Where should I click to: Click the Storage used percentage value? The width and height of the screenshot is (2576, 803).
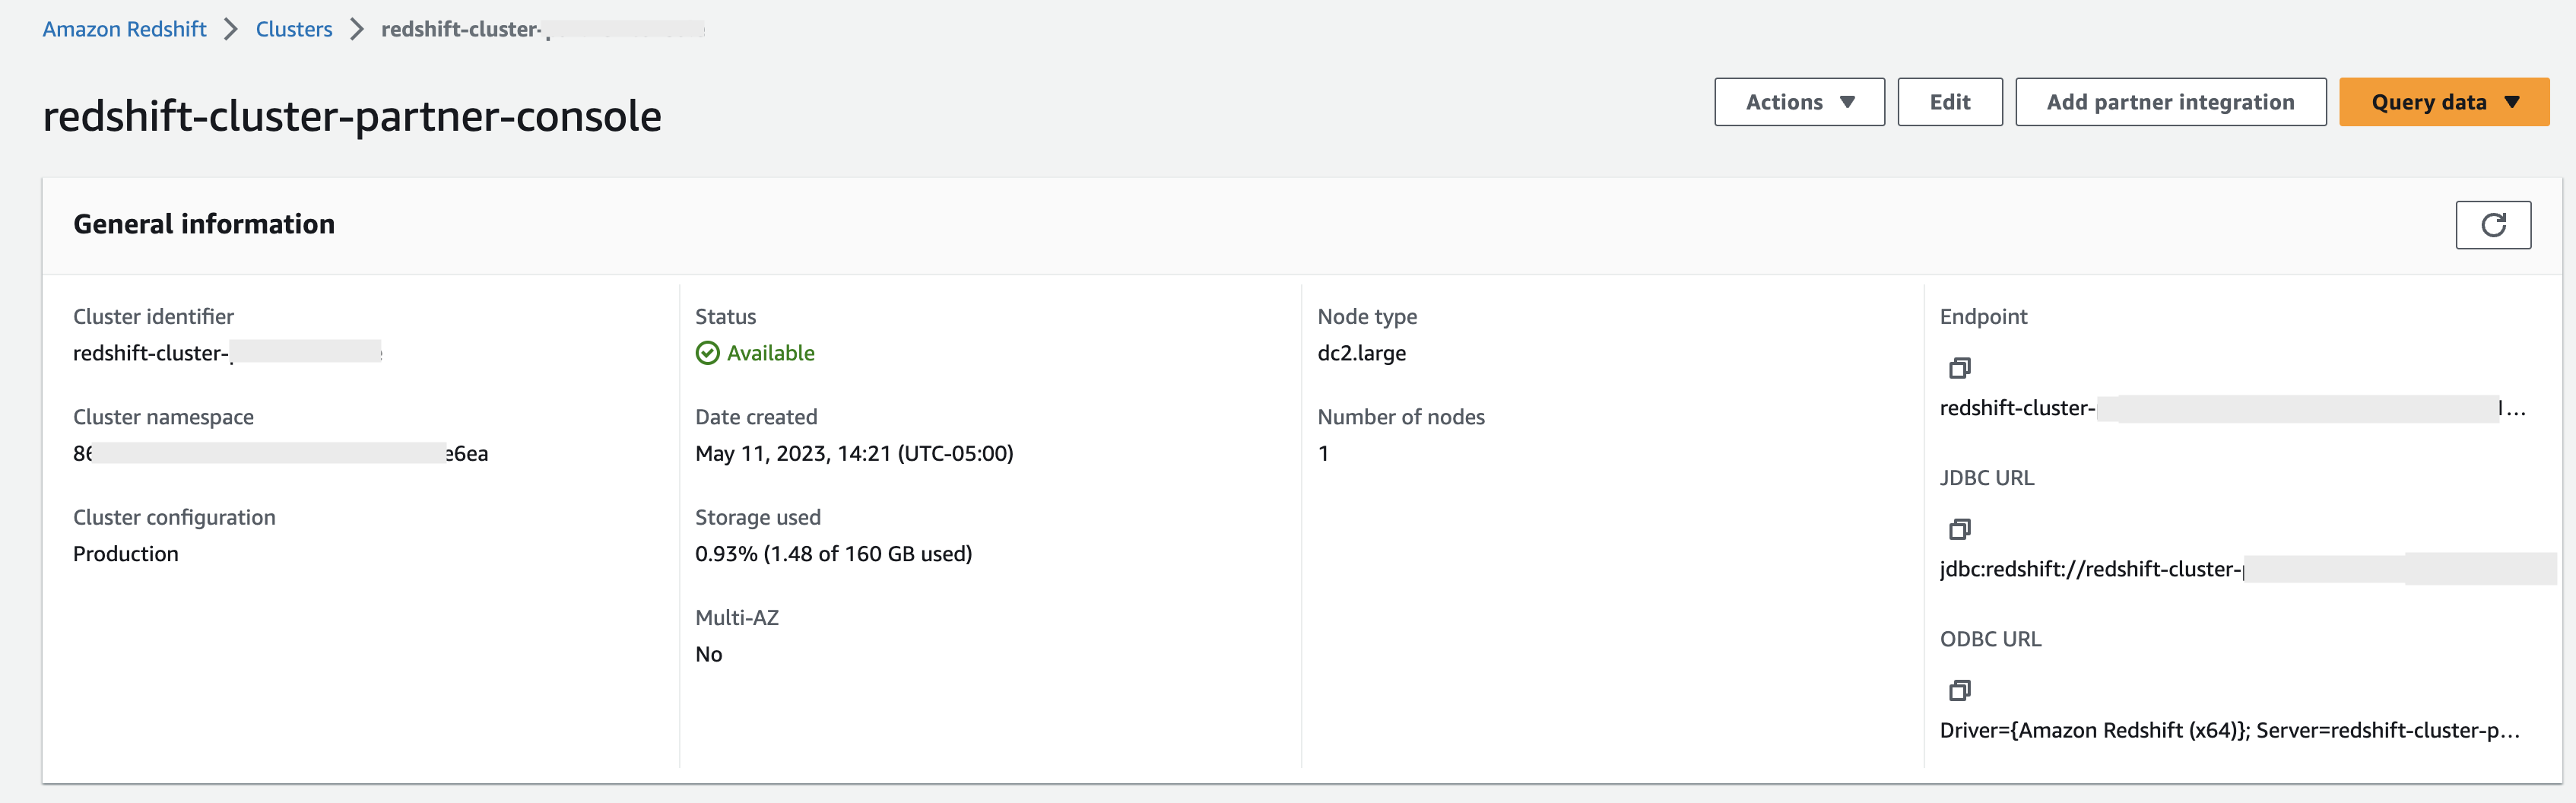pyautogui.click(x=833, y=554)
